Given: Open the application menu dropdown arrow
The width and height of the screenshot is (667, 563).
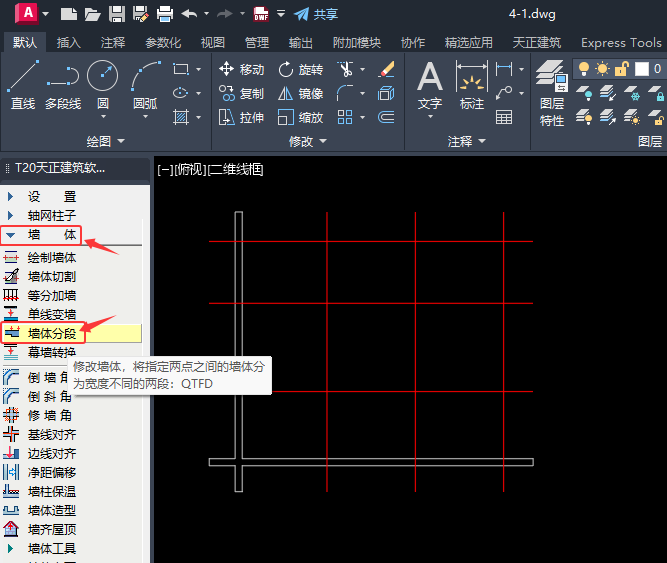Looking at the screenshot, I should [45, 14].
